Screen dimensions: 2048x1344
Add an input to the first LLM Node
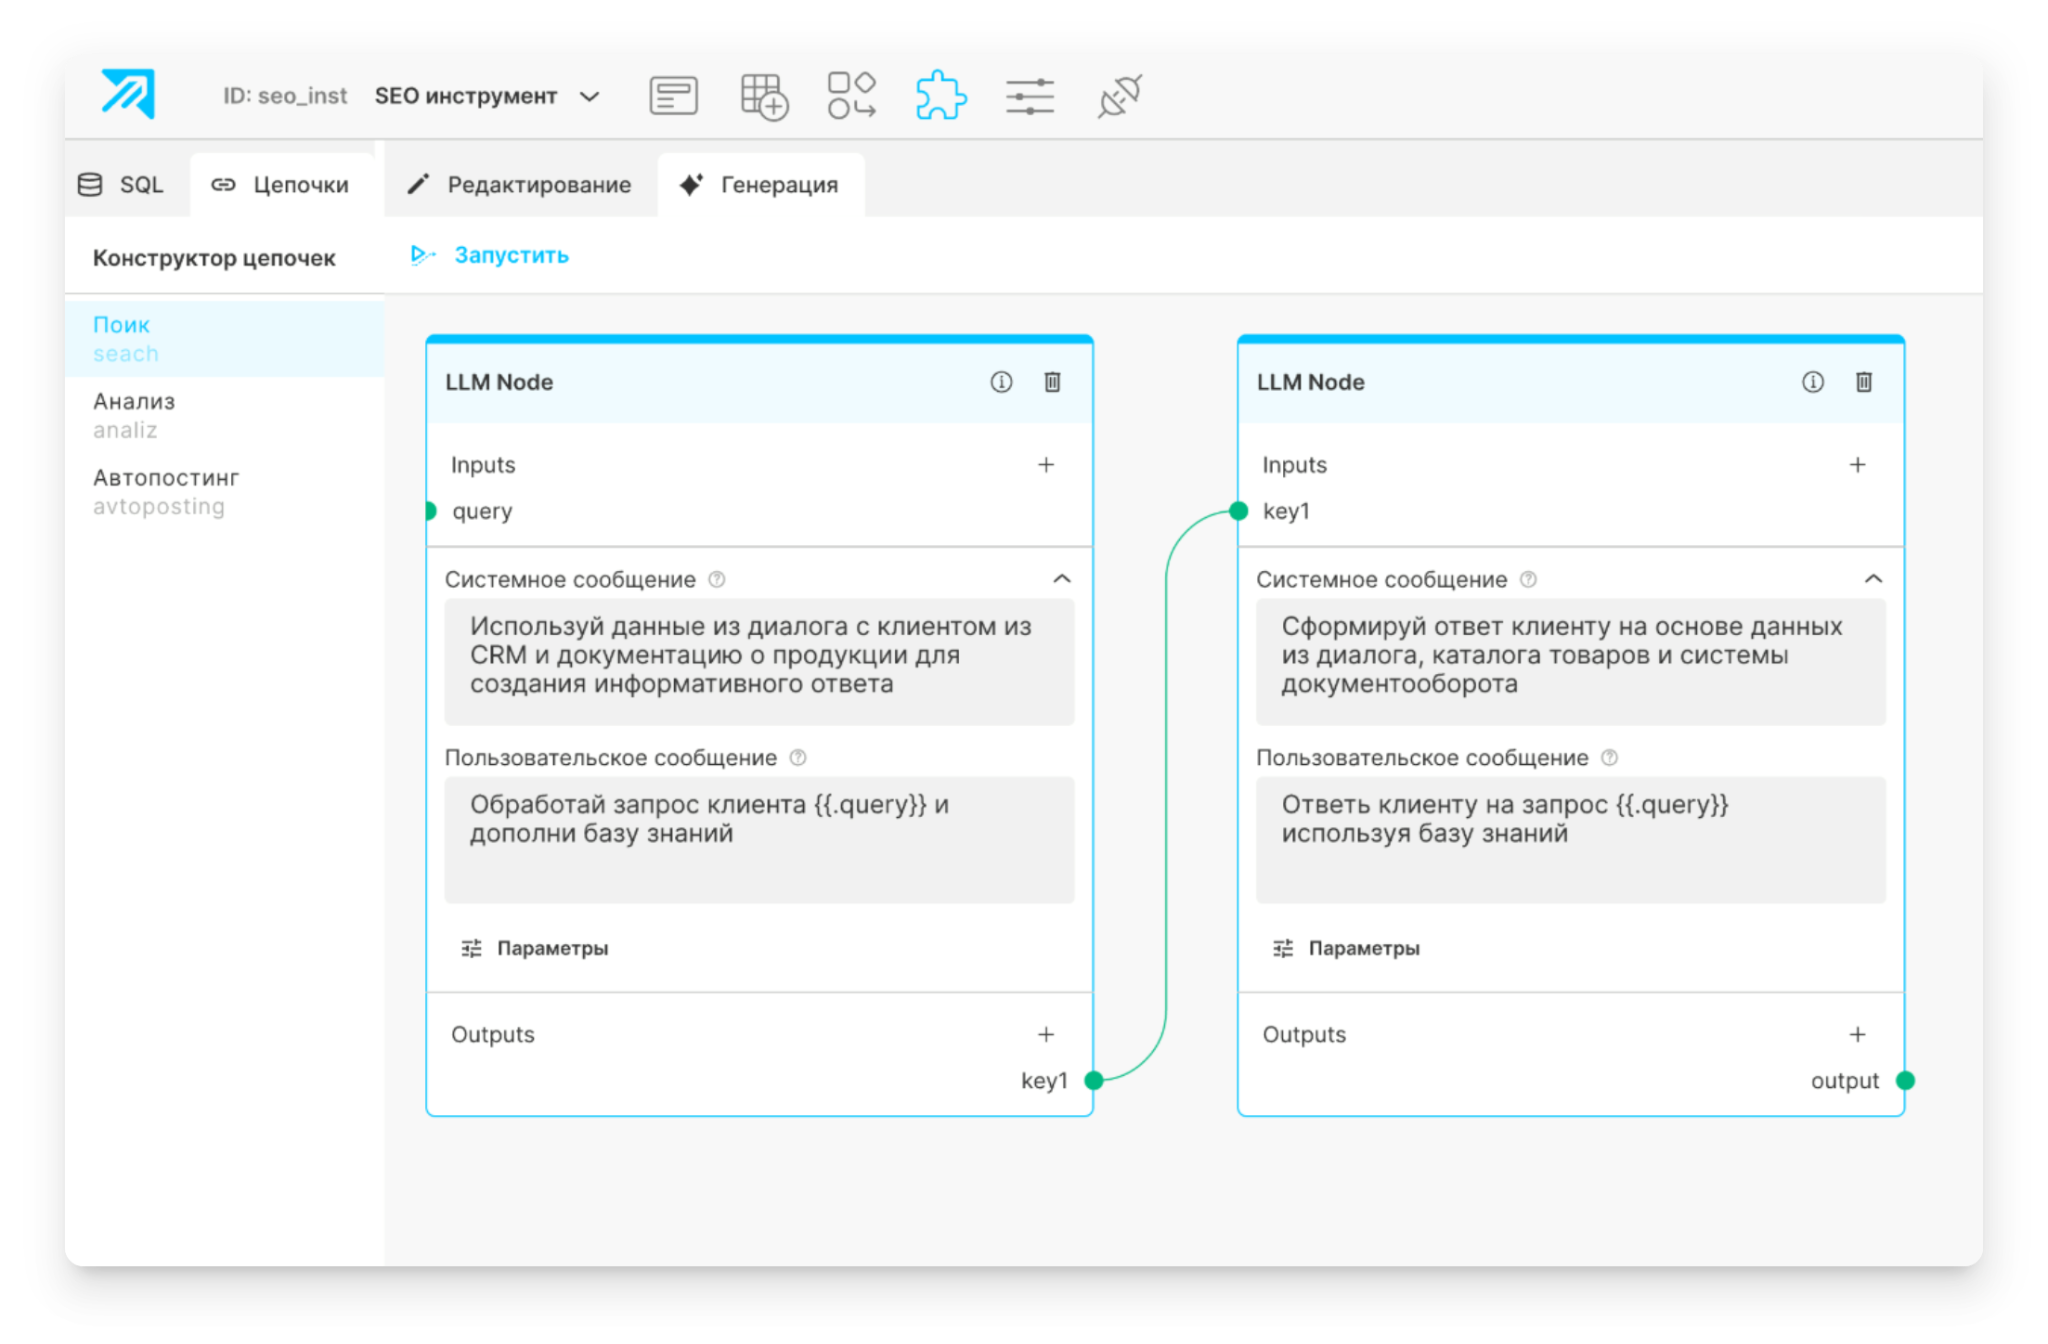pos(1046,465)
